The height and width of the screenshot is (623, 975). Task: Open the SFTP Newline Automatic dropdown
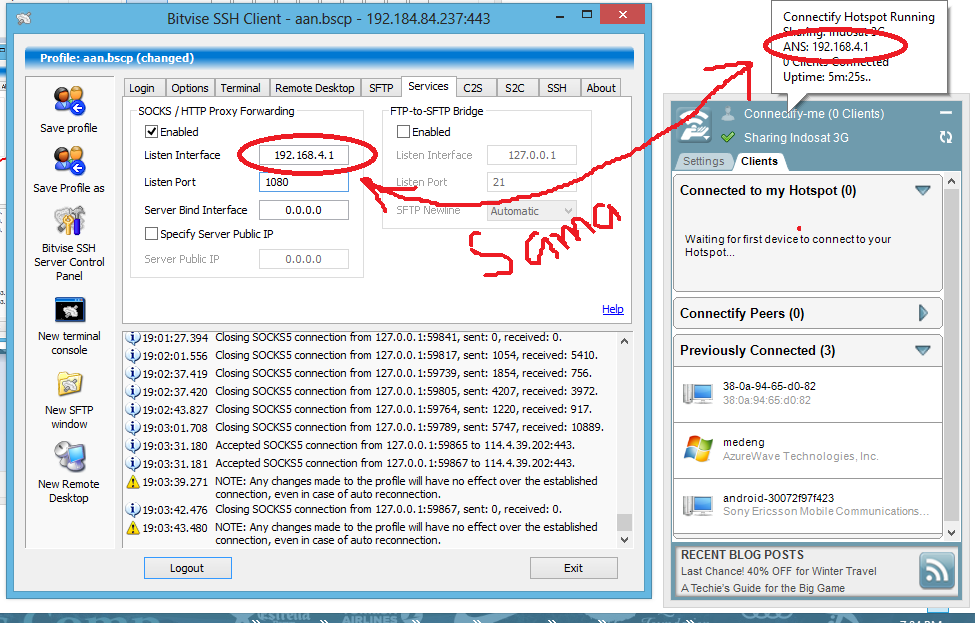point(532,211)
